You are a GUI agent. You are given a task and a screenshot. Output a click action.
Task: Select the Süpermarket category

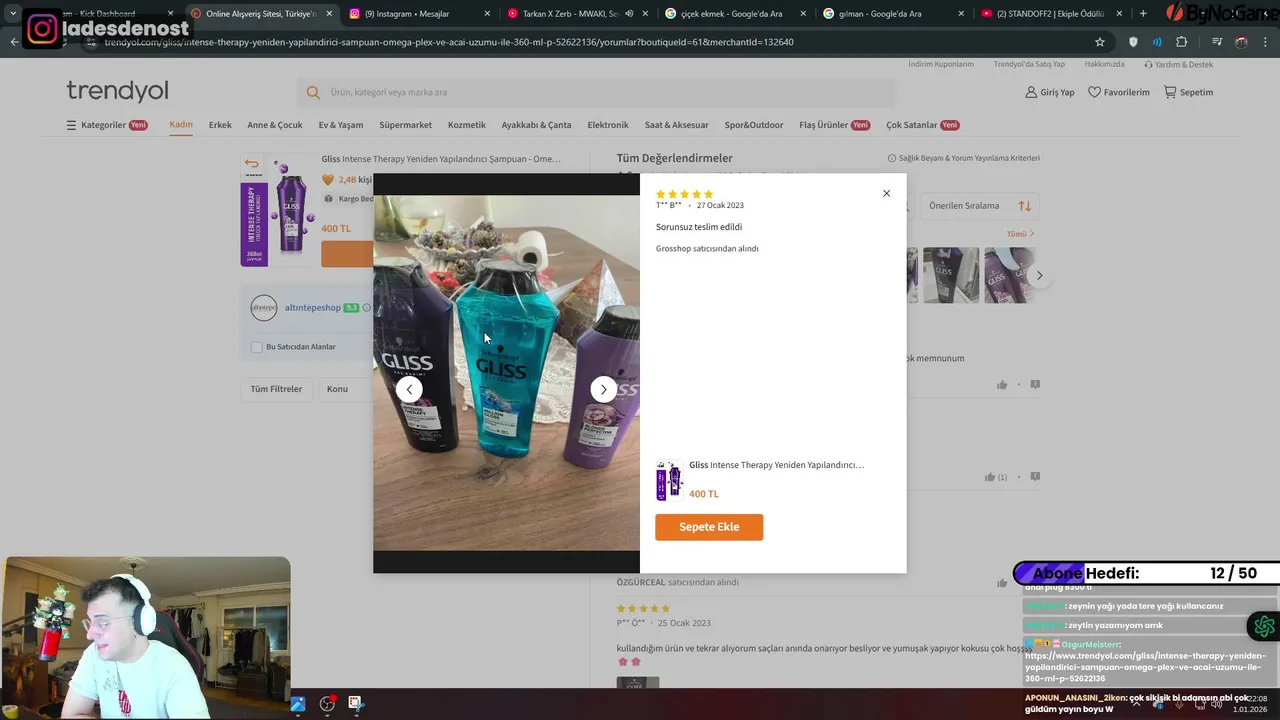[405, 125]
